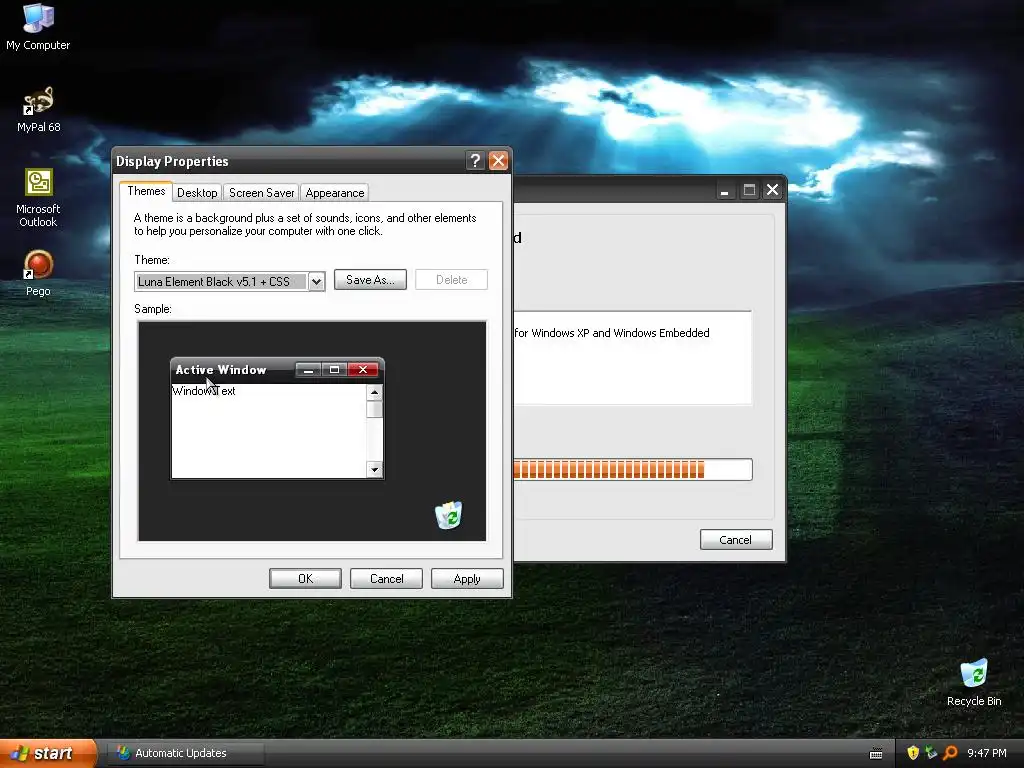Open the My Computer desktop icon
The height and width of the screenshot is (768, 1024).
tap(38, 27)
